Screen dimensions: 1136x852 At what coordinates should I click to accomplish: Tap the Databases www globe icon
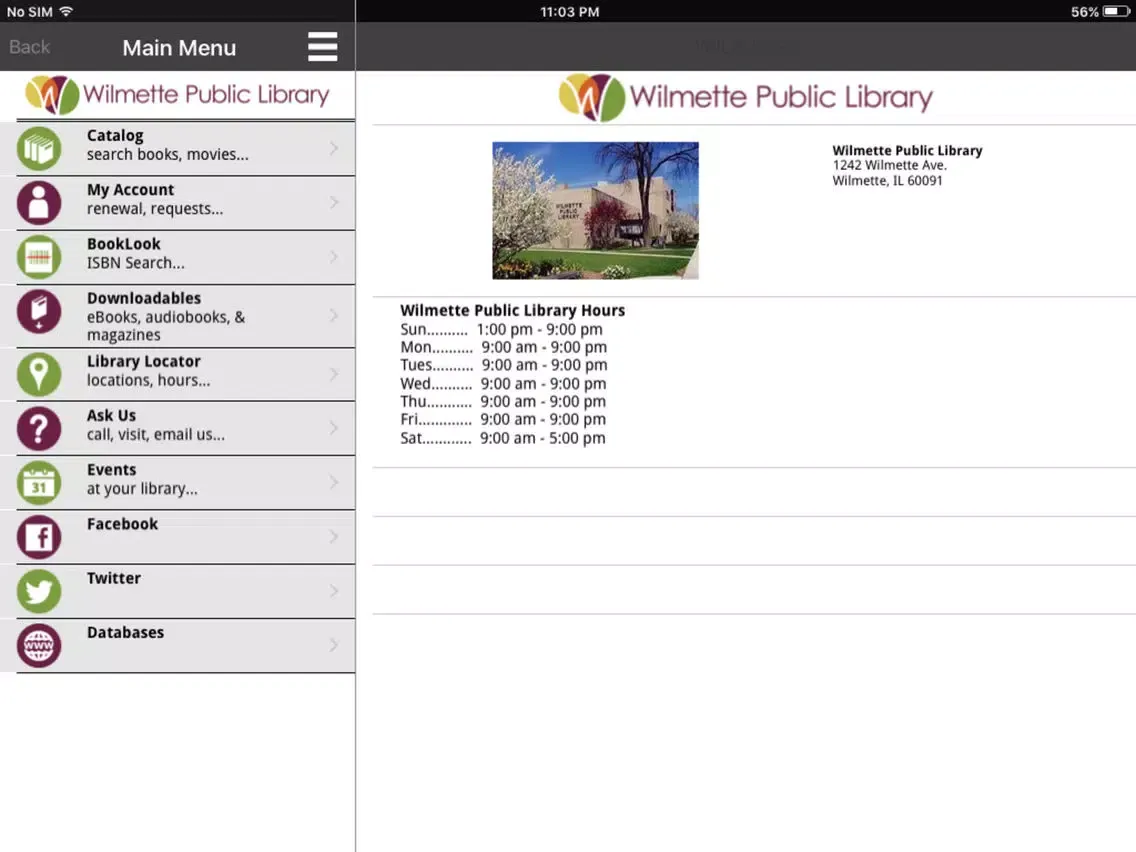tap(39, 646)
